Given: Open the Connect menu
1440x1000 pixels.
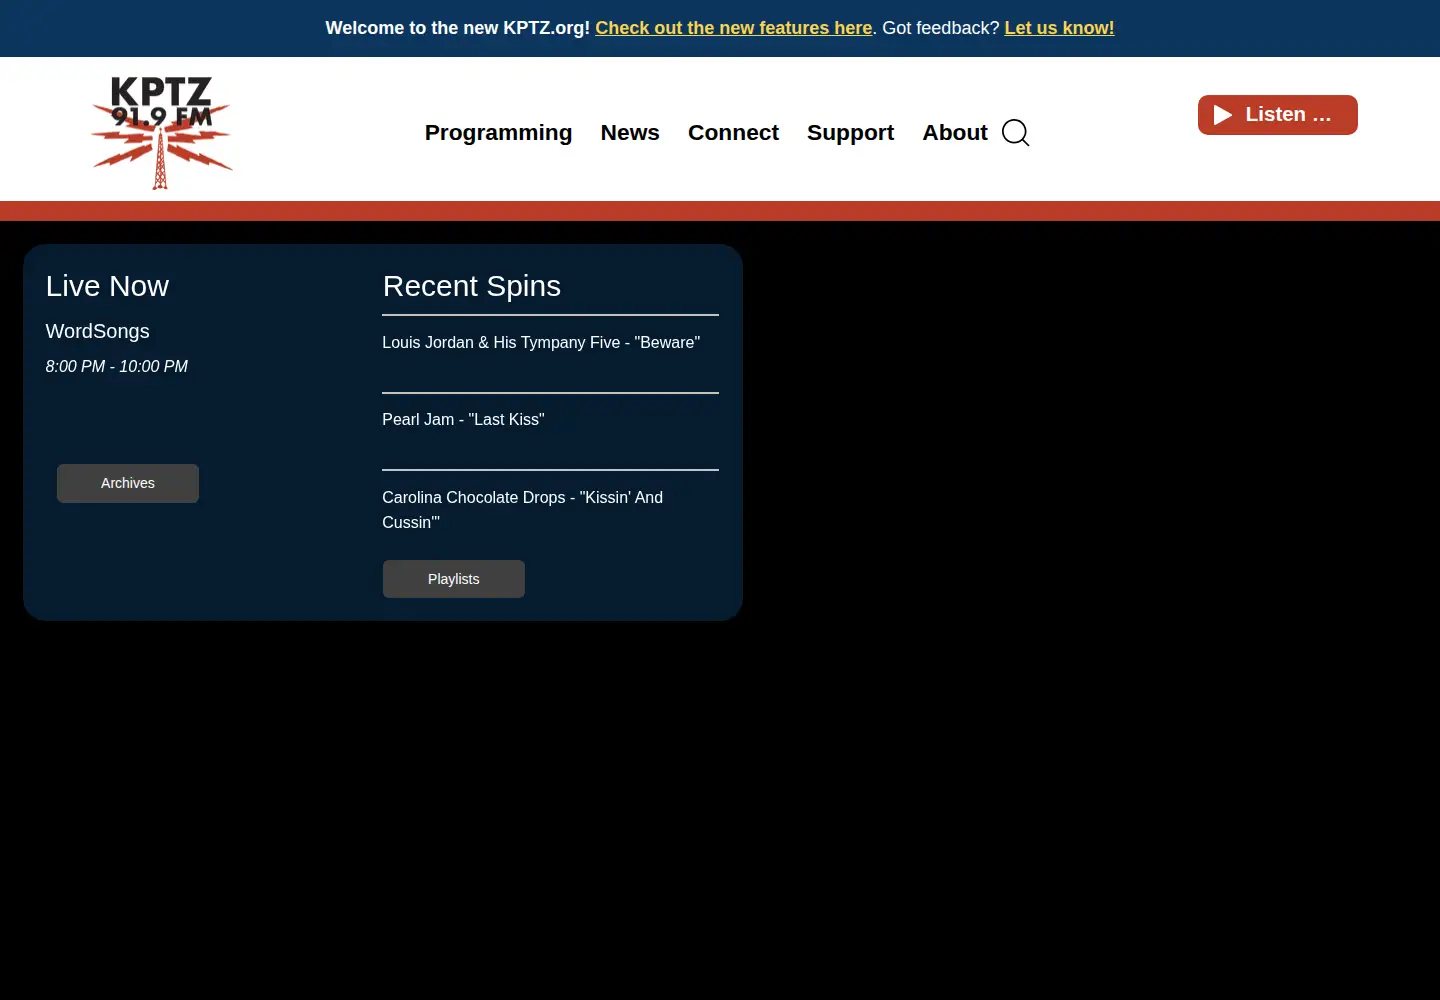Looking at the screenshot, I should point(733,133).
